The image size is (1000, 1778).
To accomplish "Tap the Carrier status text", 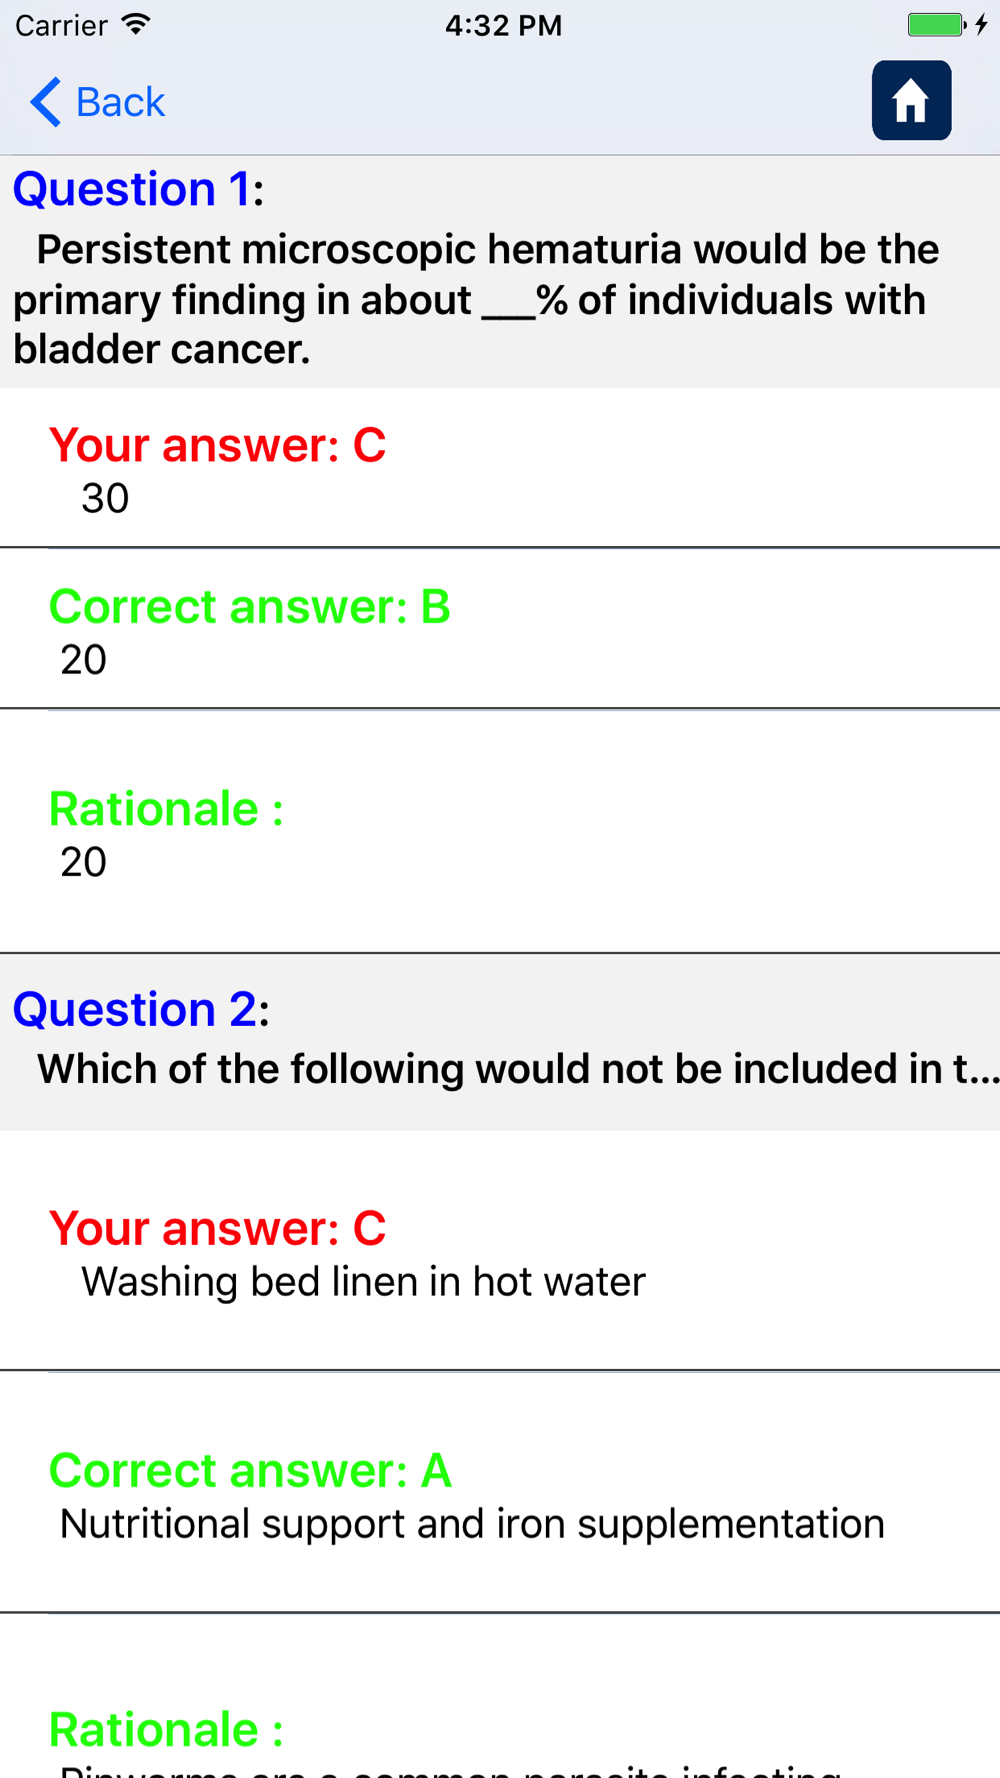I will 61,25.
